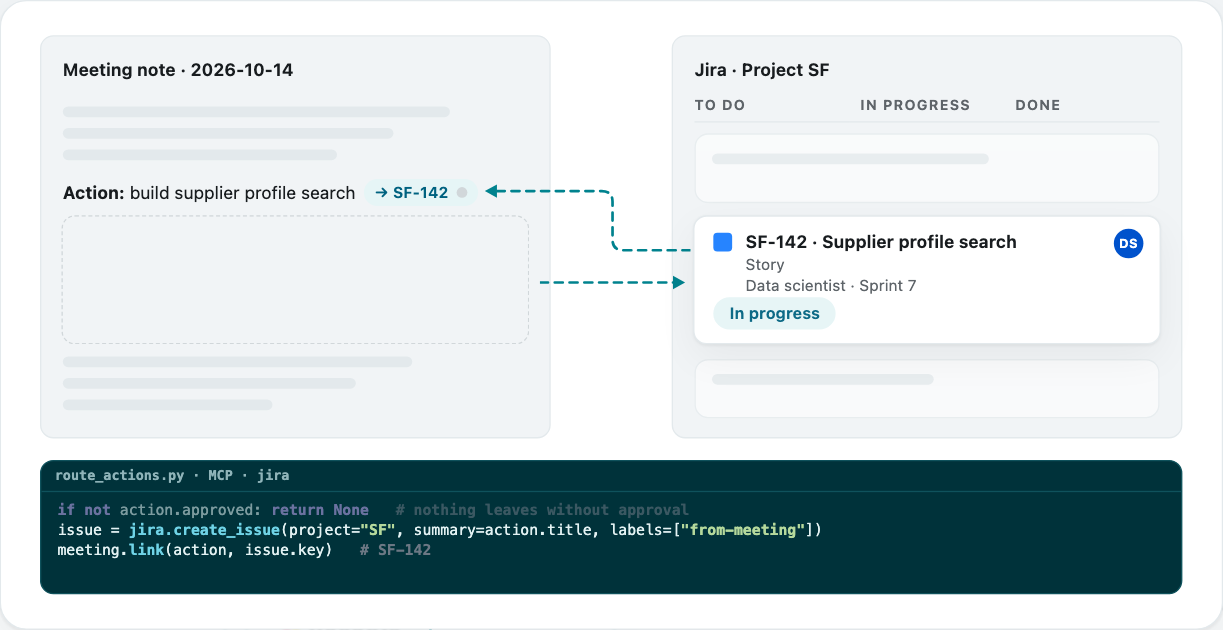Click the Meeting note · 2026-10-14 heading
The image size is (1223, 630).
point(178,70)
